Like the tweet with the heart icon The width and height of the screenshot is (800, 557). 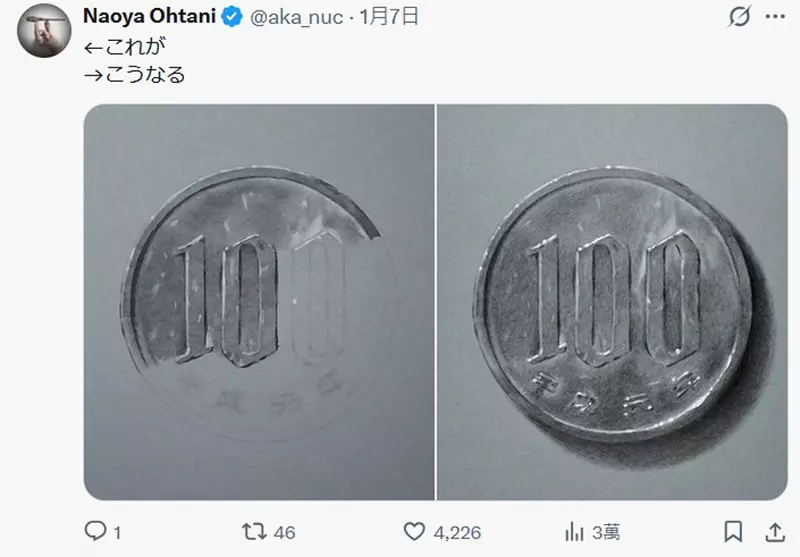[x=415, y=531]
